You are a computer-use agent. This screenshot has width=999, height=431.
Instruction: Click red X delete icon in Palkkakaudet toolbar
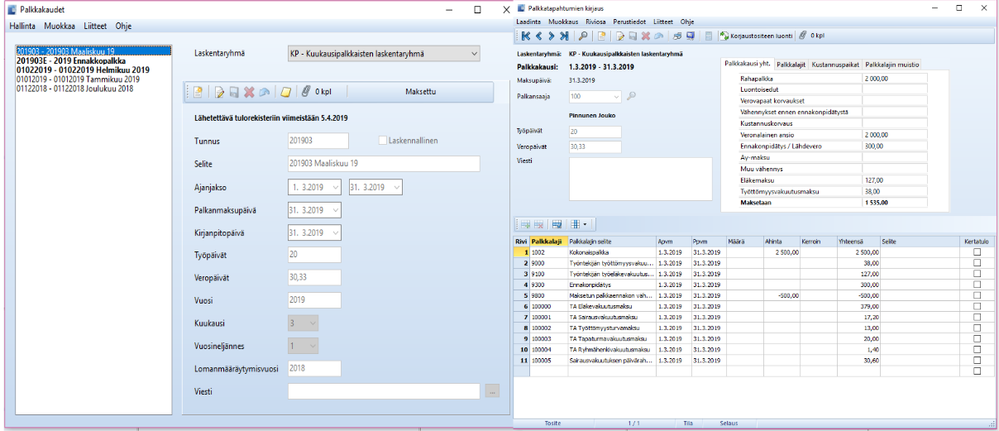tap(248, 92)
